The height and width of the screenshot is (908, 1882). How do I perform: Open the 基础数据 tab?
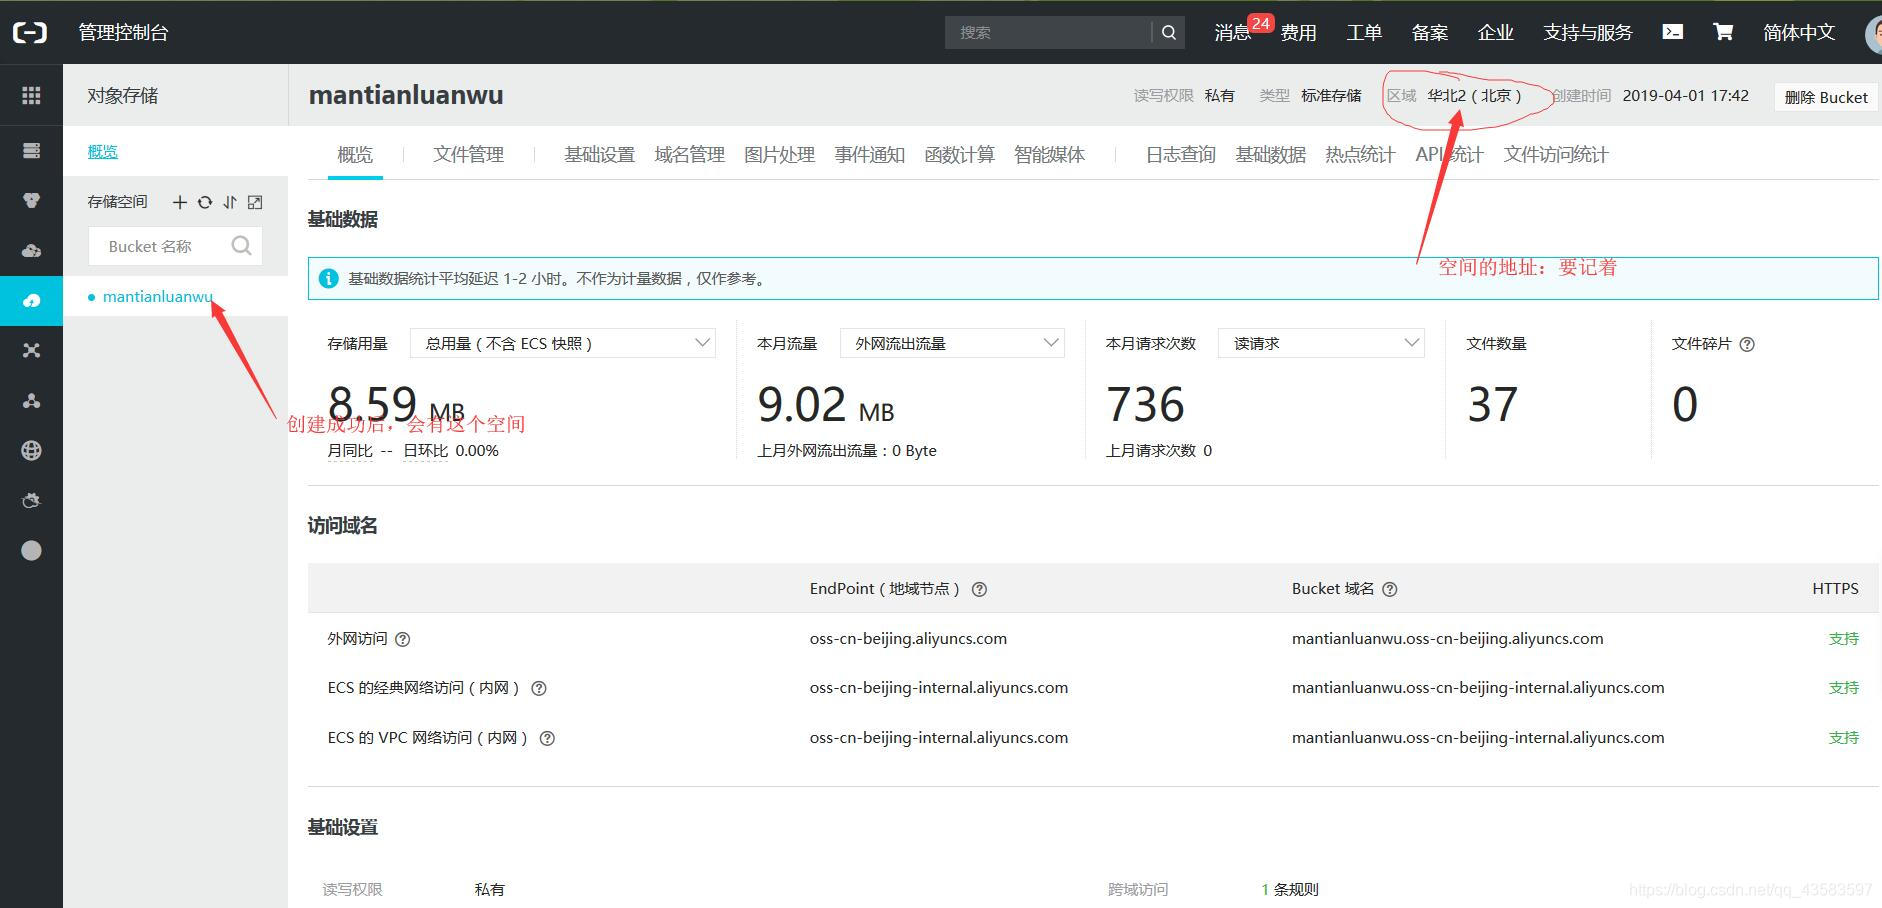point(1270,154)
